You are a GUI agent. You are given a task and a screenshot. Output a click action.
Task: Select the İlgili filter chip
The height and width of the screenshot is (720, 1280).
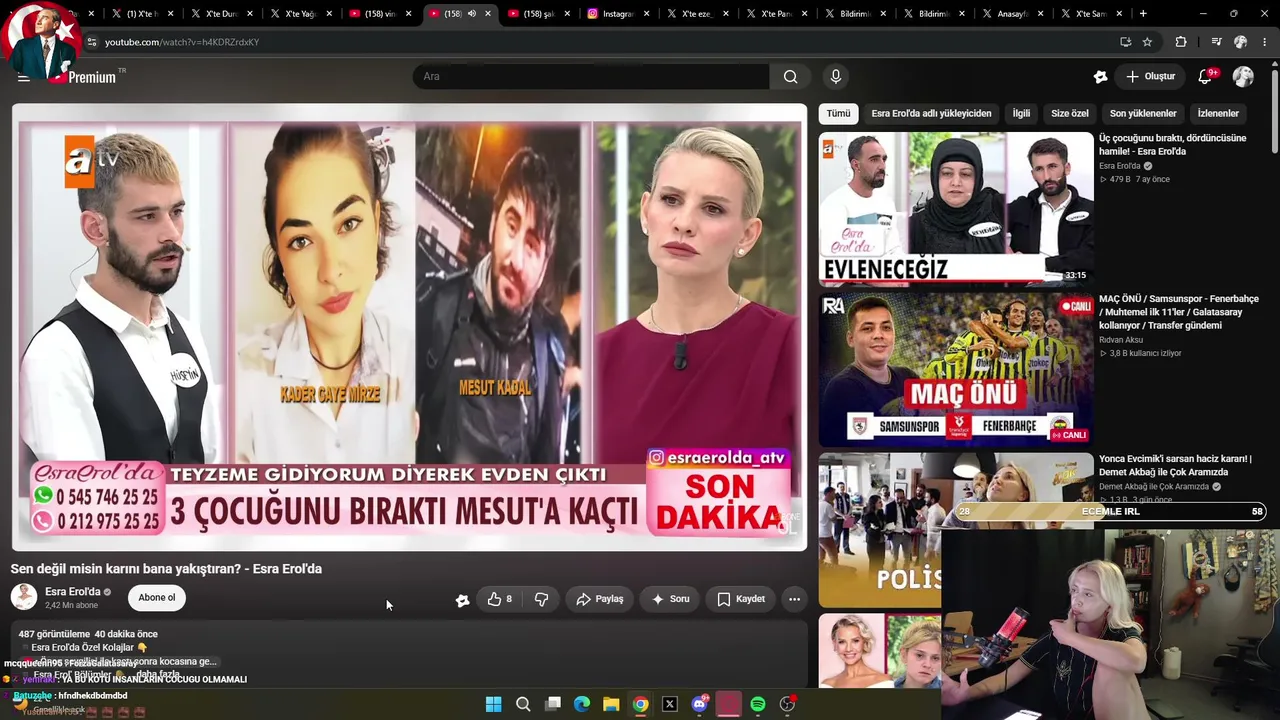[x=1021, y=113]
